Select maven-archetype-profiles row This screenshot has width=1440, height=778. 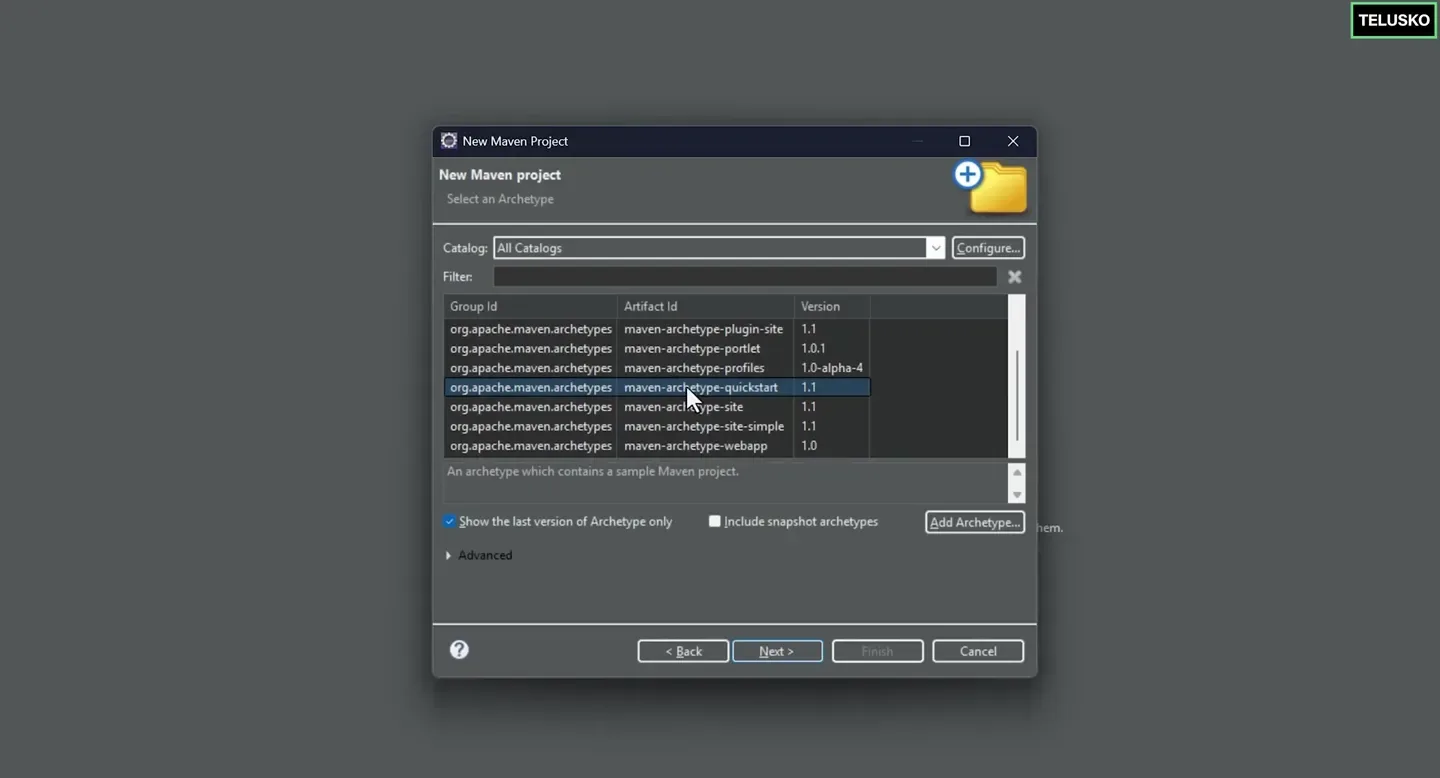click(x=657, y=368)
